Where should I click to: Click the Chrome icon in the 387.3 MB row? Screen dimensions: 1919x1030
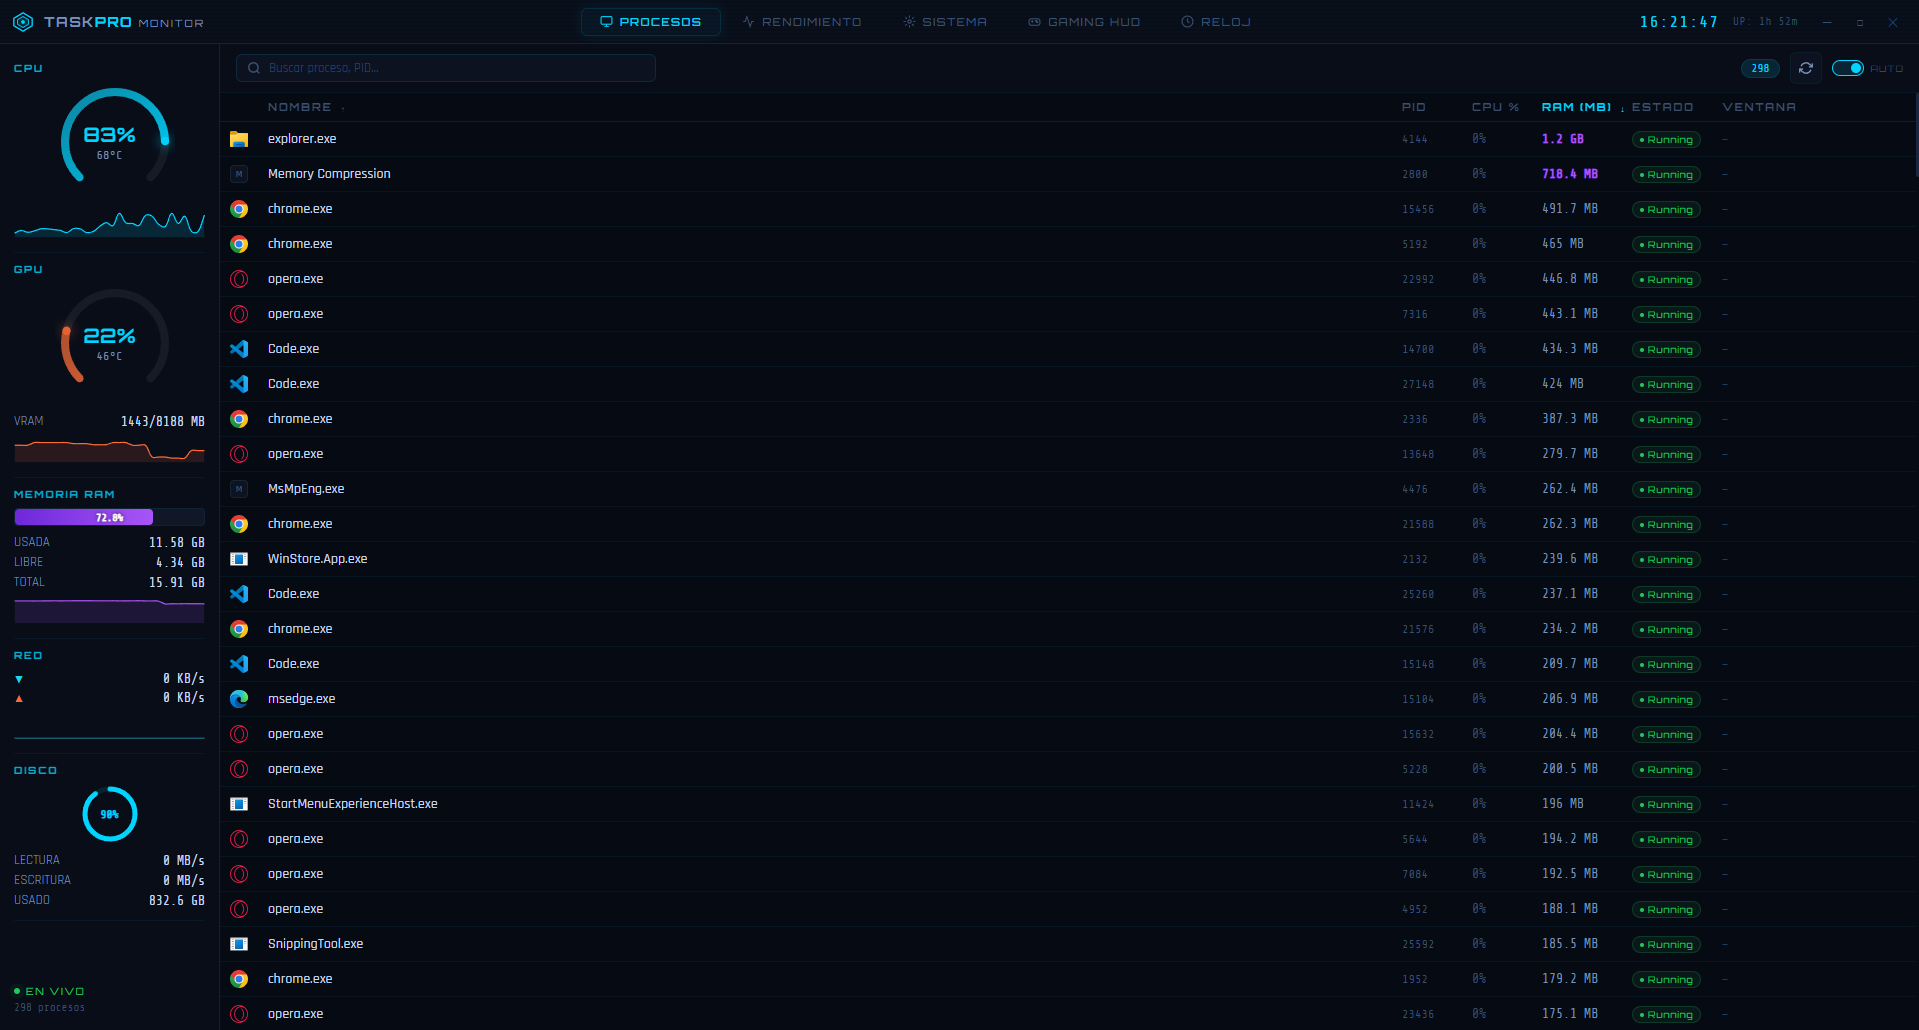tap(239, 419)
